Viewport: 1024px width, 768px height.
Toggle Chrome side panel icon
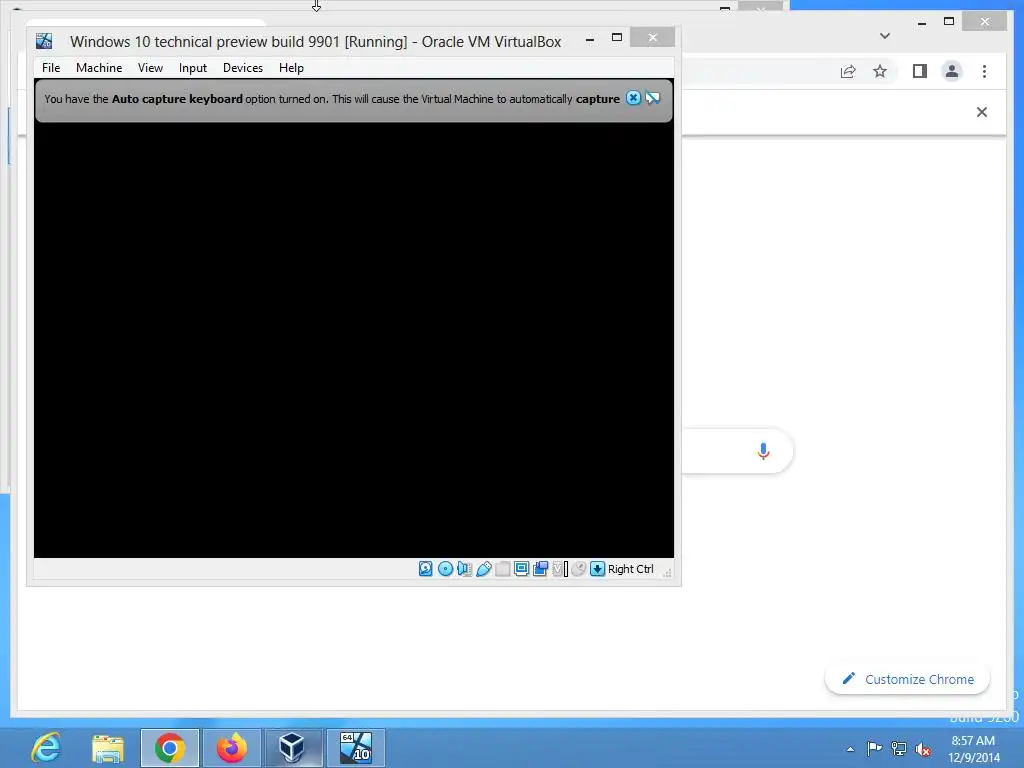(x=920, y=71)
